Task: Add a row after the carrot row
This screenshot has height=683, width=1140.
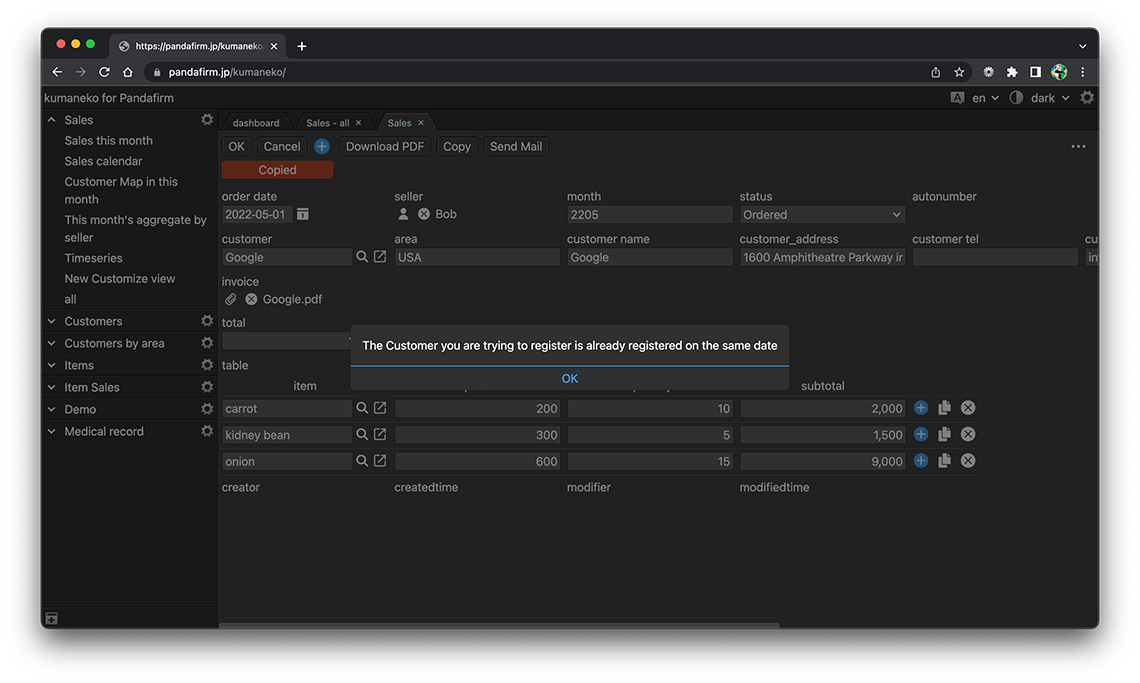Action: tap(921, 408)
